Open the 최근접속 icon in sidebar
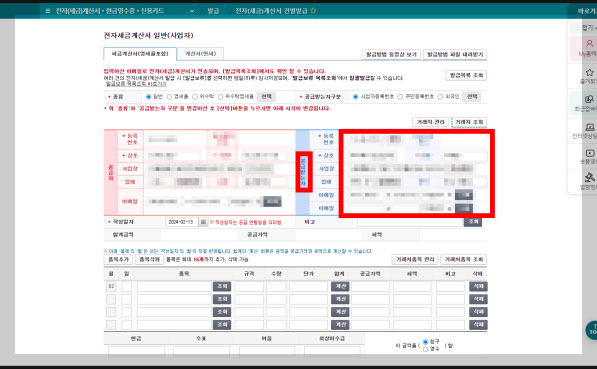 [x=589, y=99]
